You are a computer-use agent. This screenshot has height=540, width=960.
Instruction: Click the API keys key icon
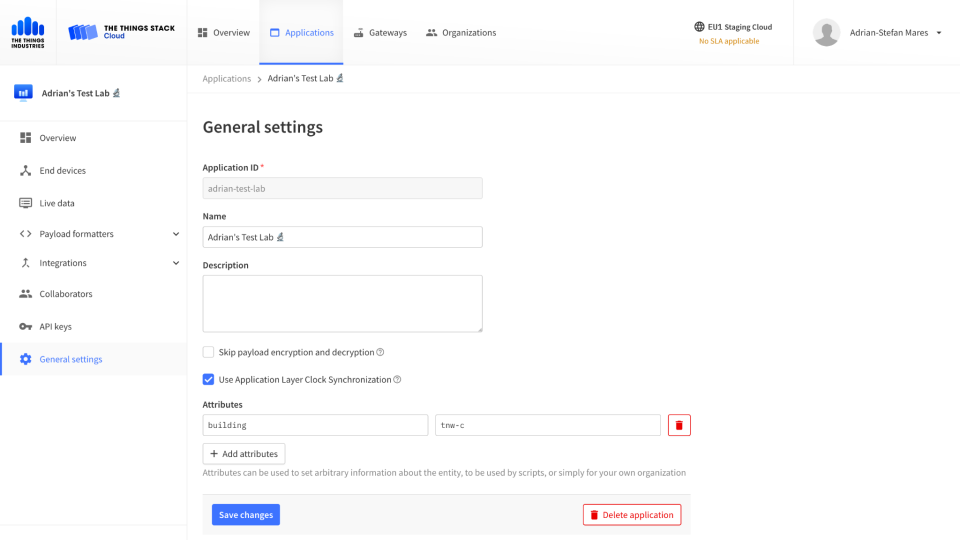(25, 326)
